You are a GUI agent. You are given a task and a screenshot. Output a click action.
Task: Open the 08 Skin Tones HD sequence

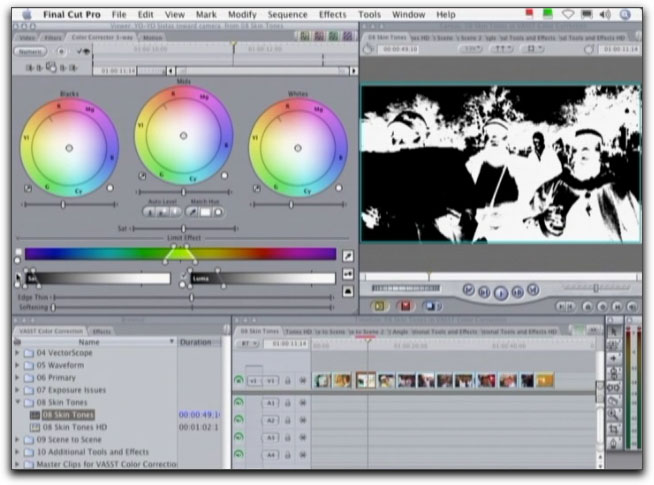(x=68, y=426)
